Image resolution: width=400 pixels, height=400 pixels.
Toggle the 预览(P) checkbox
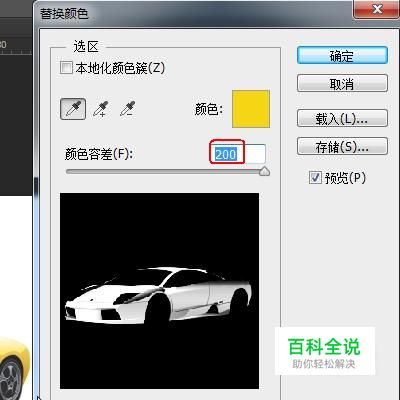[x=315, y=178]
